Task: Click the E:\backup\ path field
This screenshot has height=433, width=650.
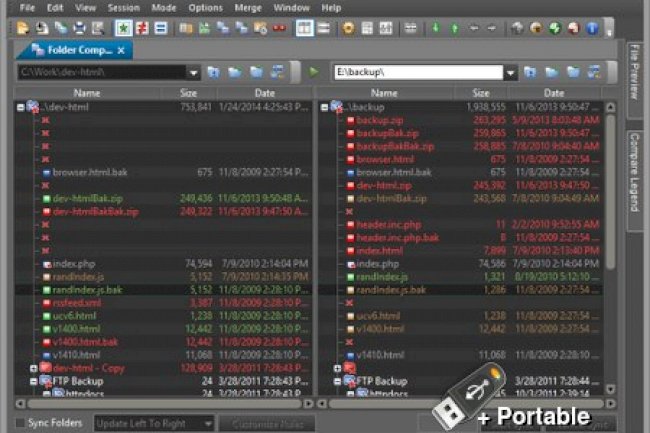Action: pos(419,72)
